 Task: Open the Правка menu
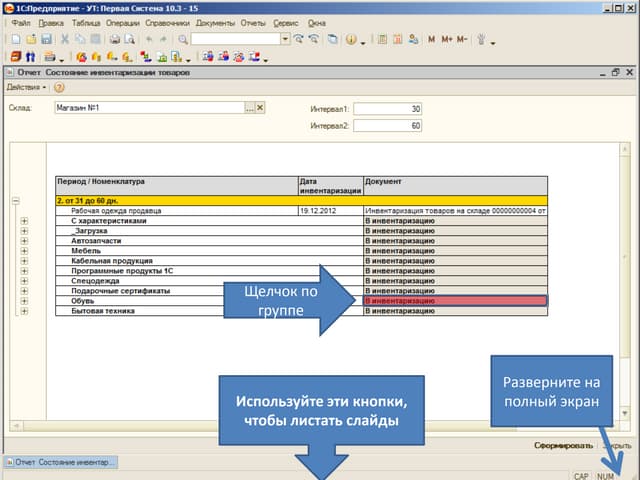tap(51, 23)
